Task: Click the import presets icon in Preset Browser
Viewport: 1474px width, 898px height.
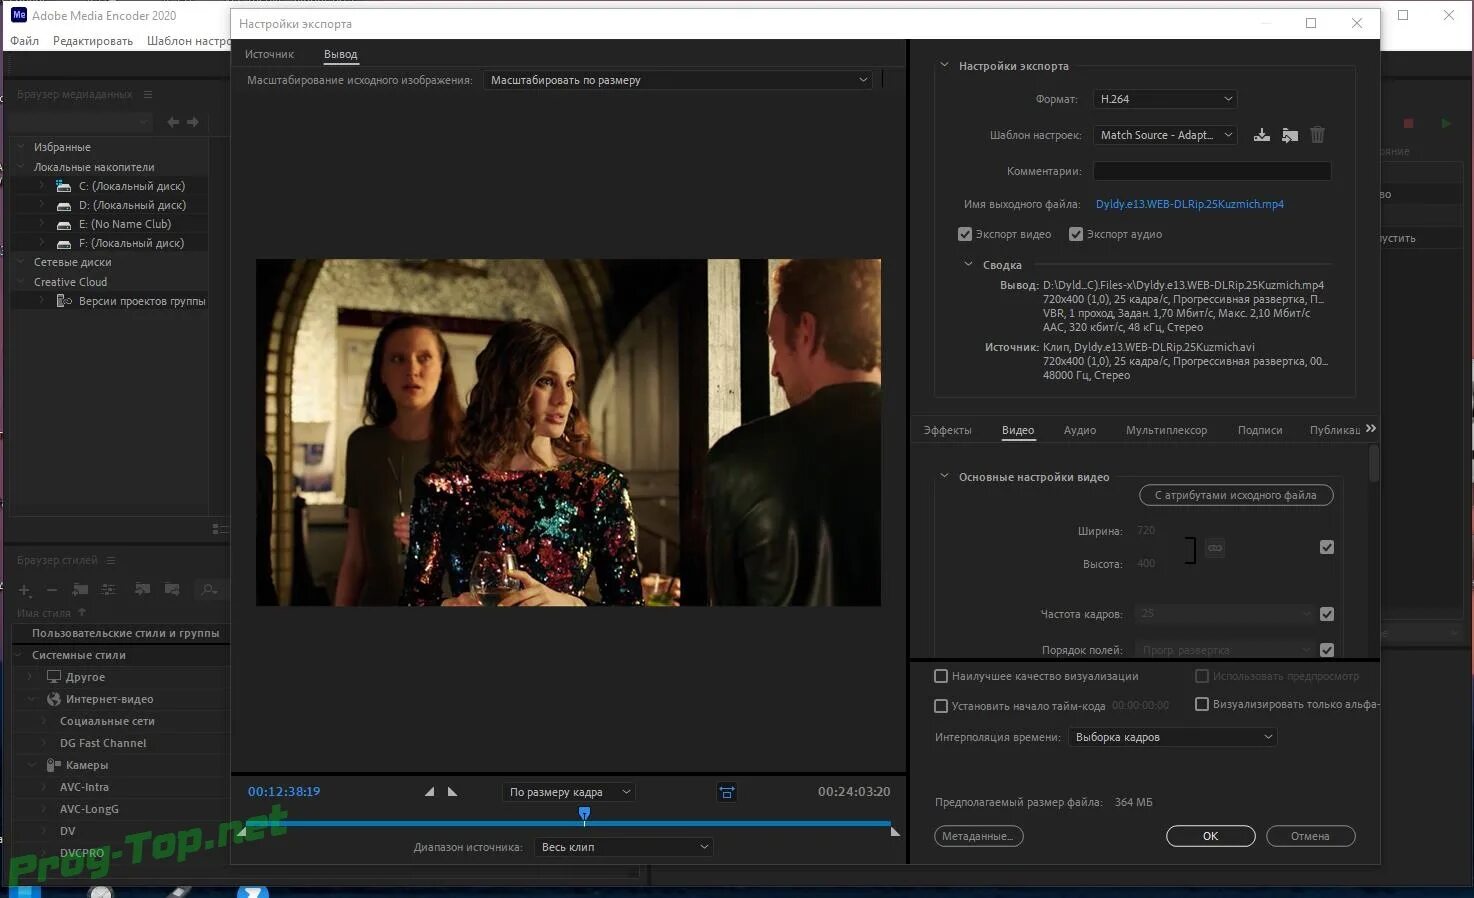Action: click(x=143, y=590)
